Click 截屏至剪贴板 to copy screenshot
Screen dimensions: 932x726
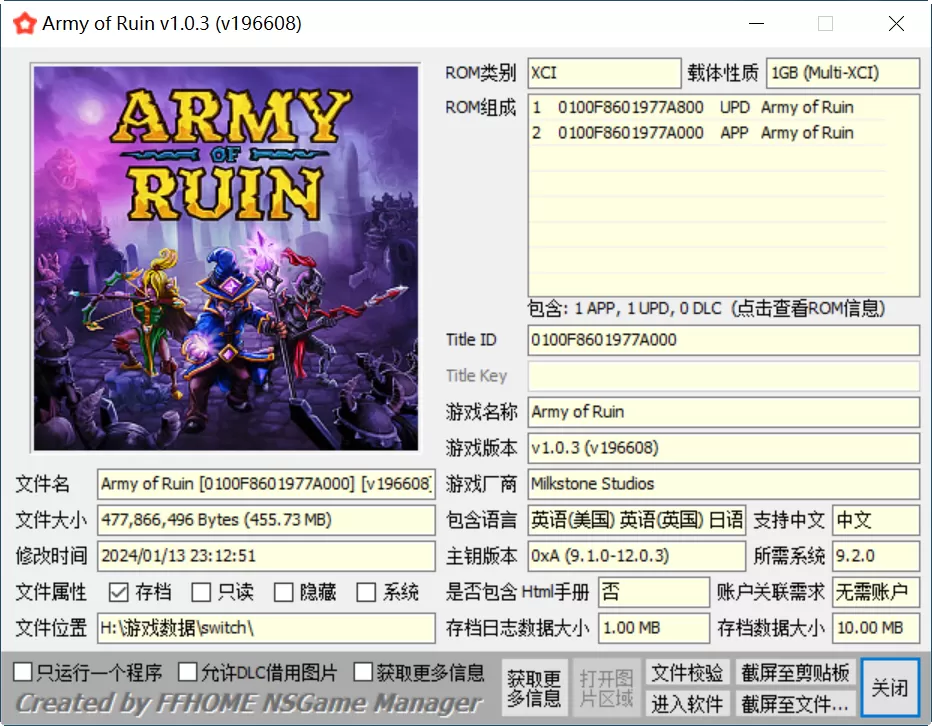pos(795,673)
